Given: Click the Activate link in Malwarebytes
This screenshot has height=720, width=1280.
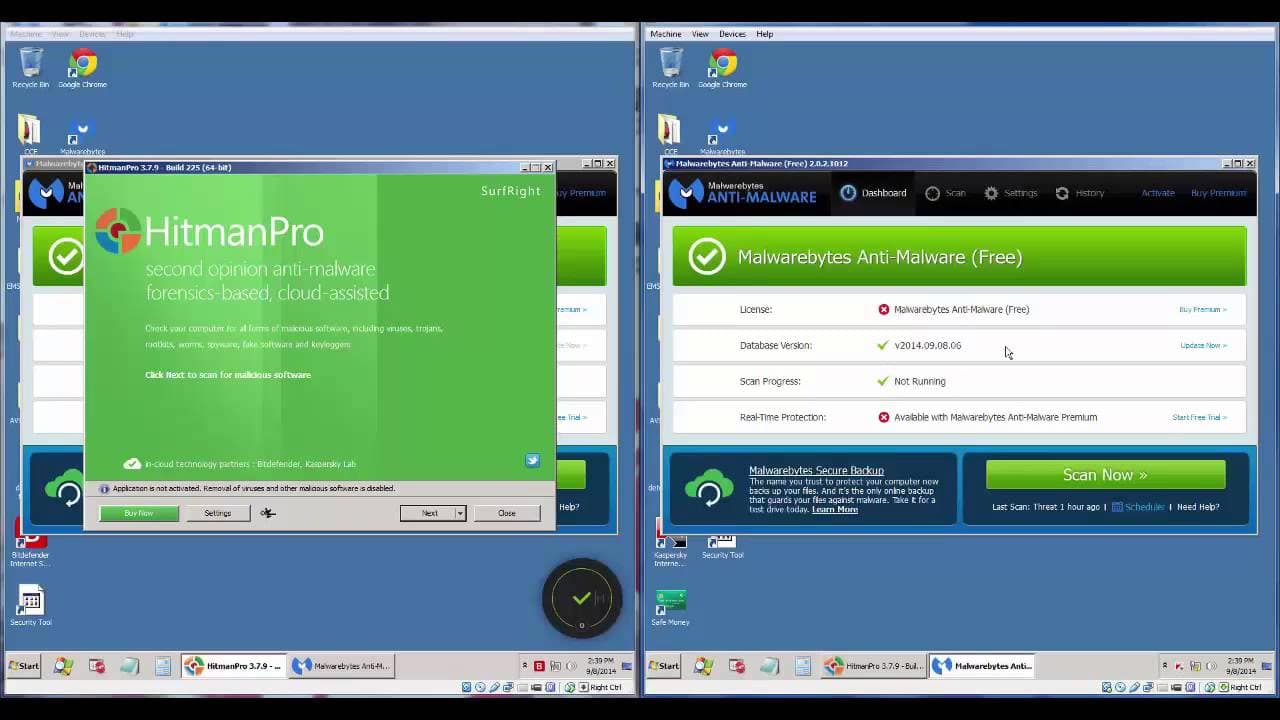Looking at the screenshot, I should click(1158, 193).
